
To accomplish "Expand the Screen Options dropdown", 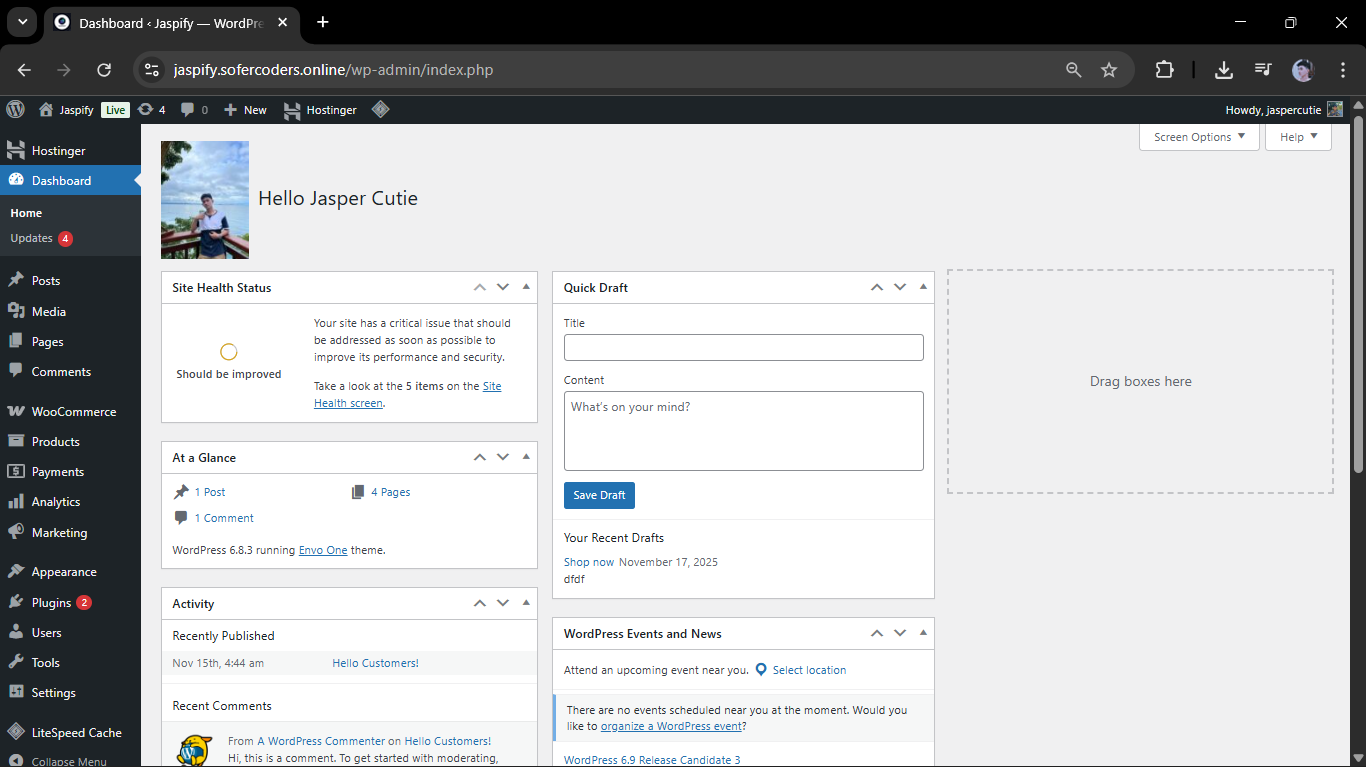I will tap(1198, 137).
